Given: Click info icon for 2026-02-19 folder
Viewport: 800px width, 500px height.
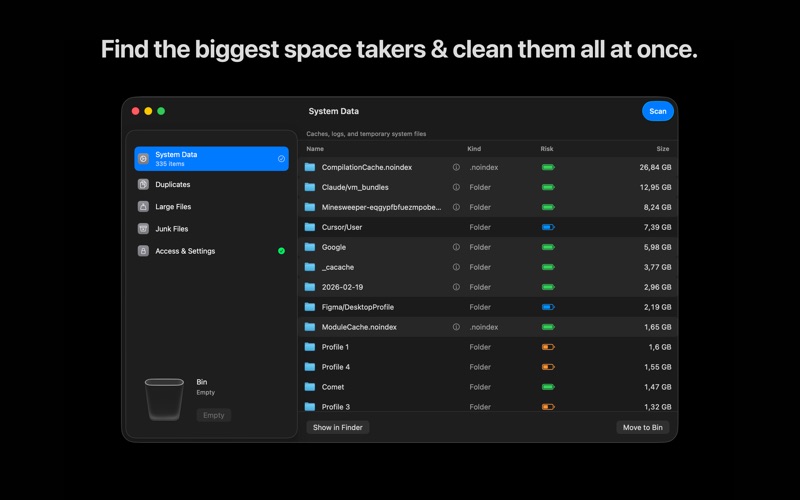Looking at the screenshot, I should coord(456,287).
